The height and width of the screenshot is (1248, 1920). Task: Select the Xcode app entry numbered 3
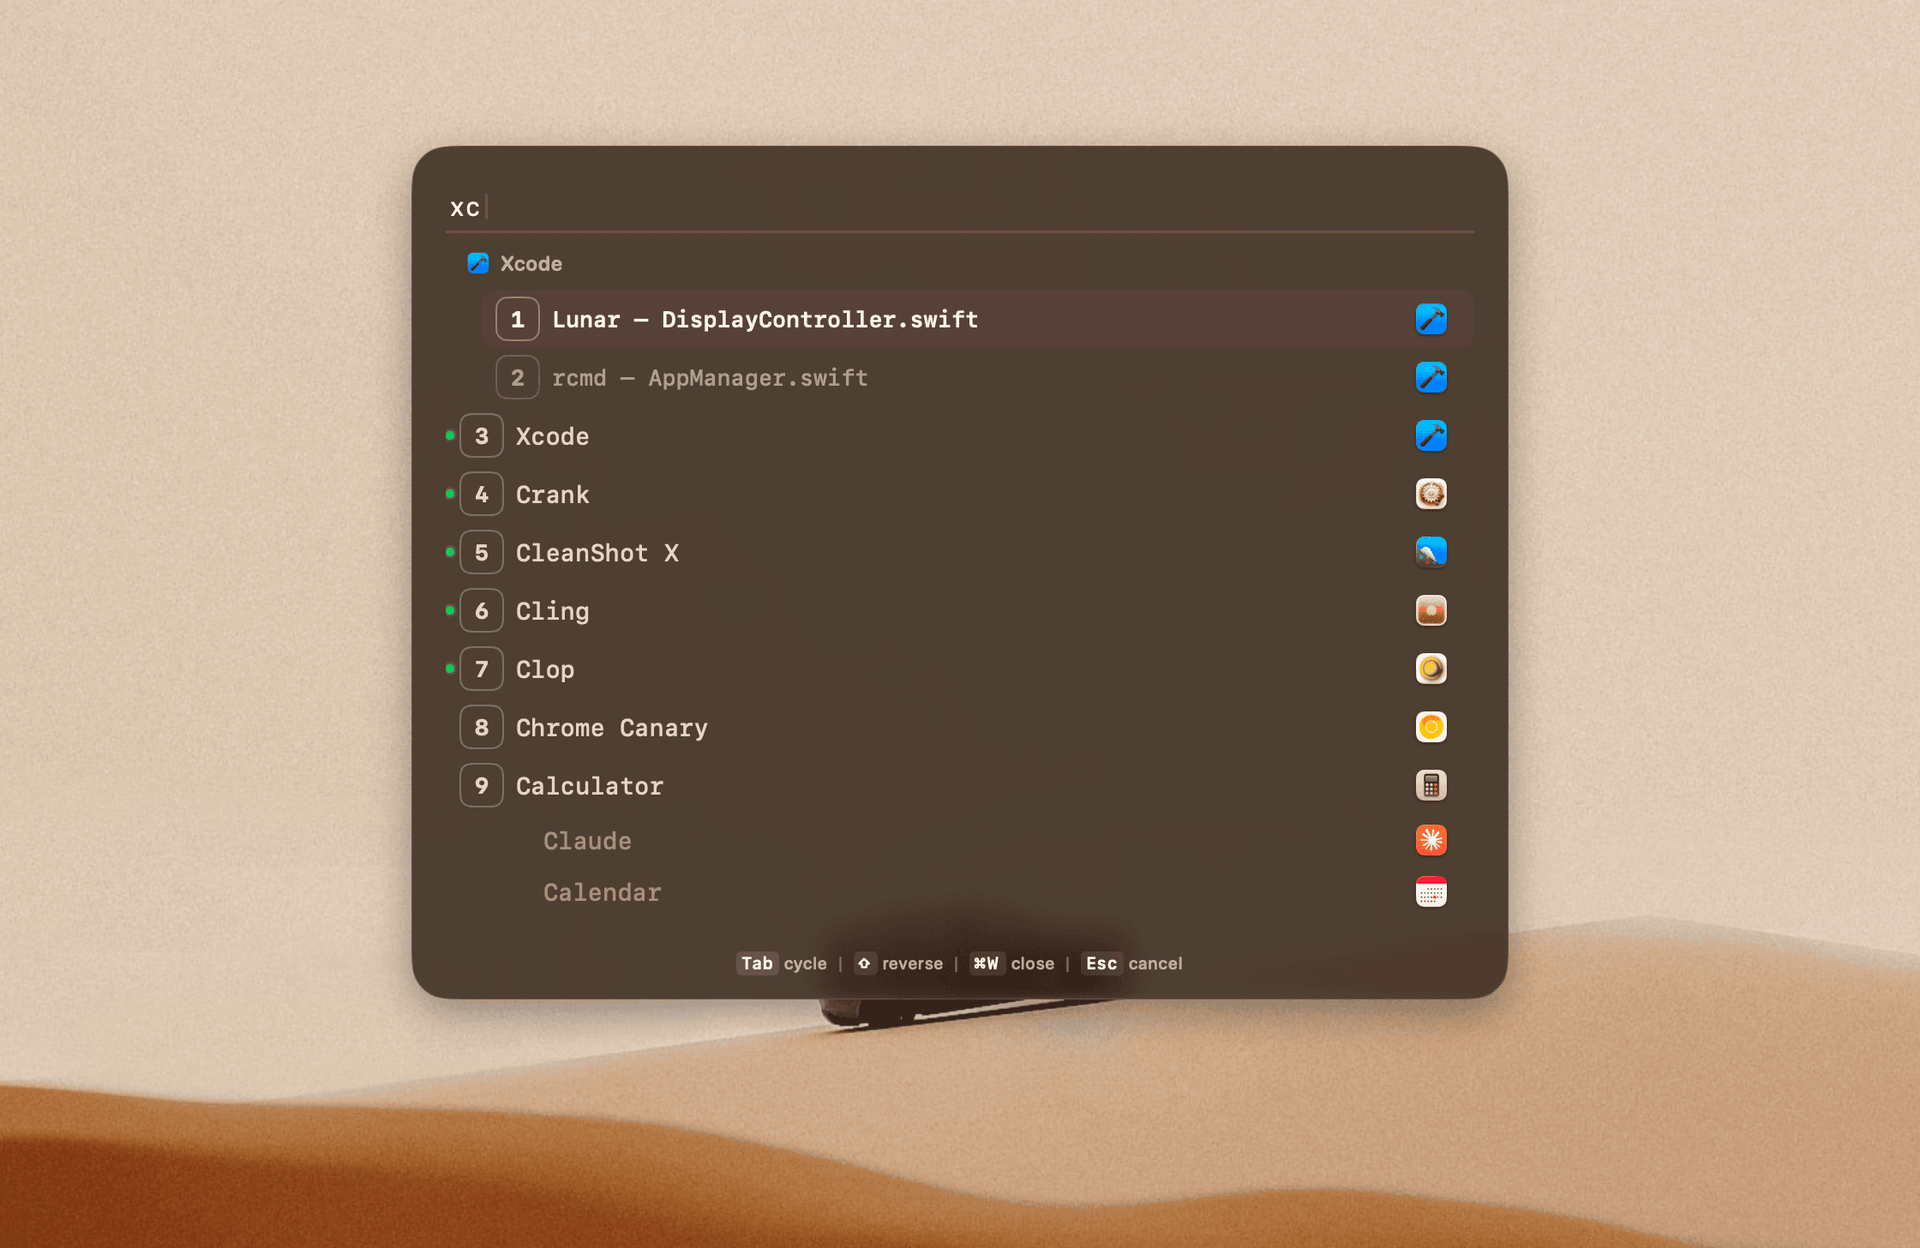click(x=959, y=436)
